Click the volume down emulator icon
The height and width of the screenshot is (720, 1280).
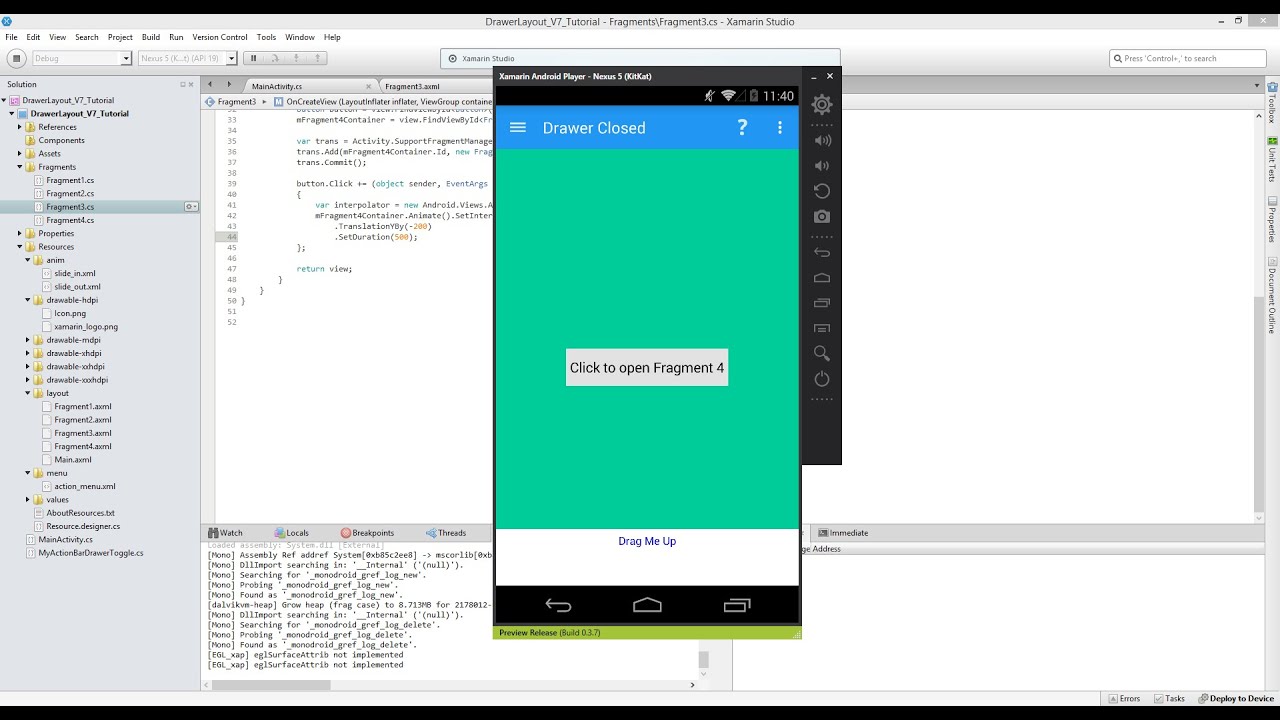pos(822,166)
